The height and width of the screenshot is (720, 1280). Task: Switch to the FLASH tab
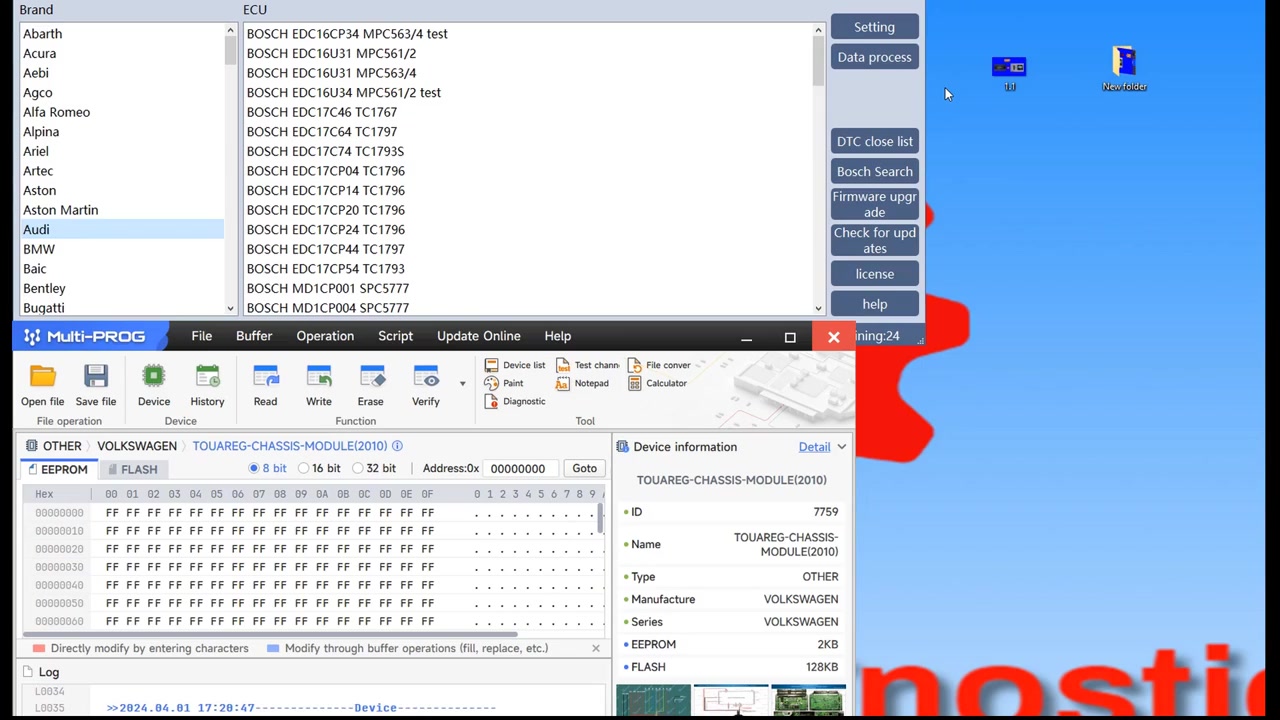[133, 469]
